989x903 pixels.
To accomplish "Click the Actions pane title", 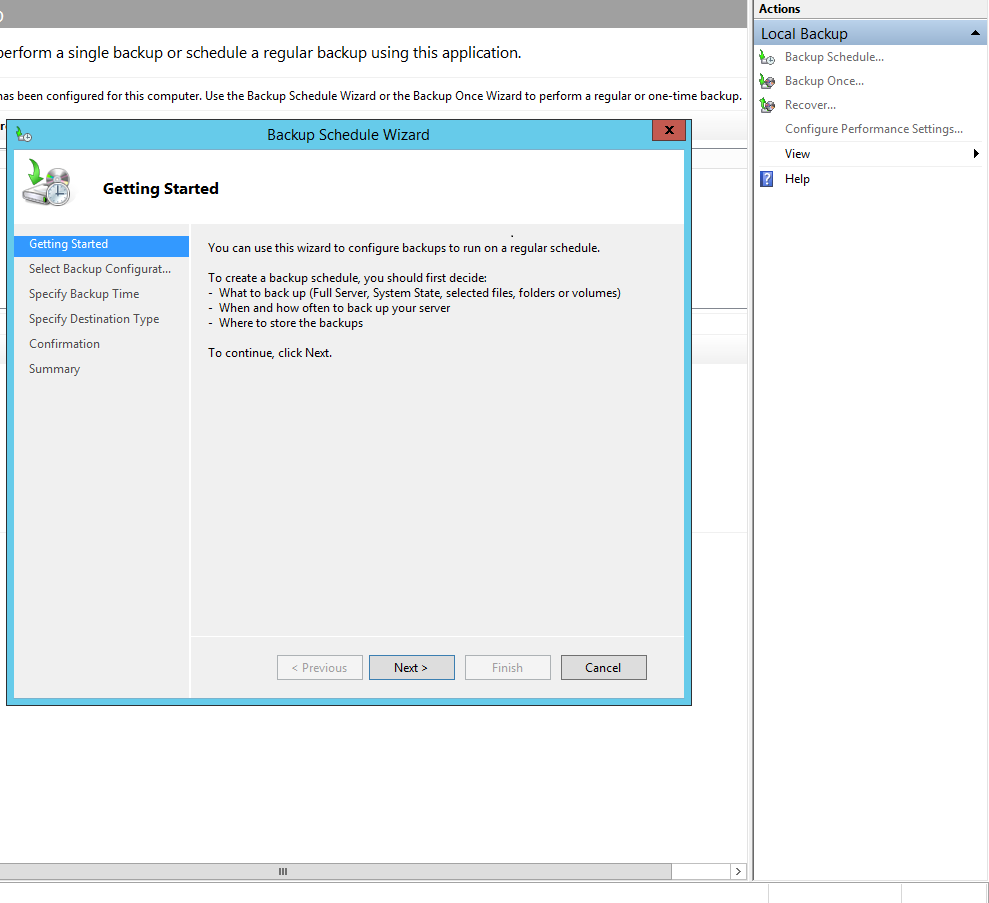I will point(780,9).
